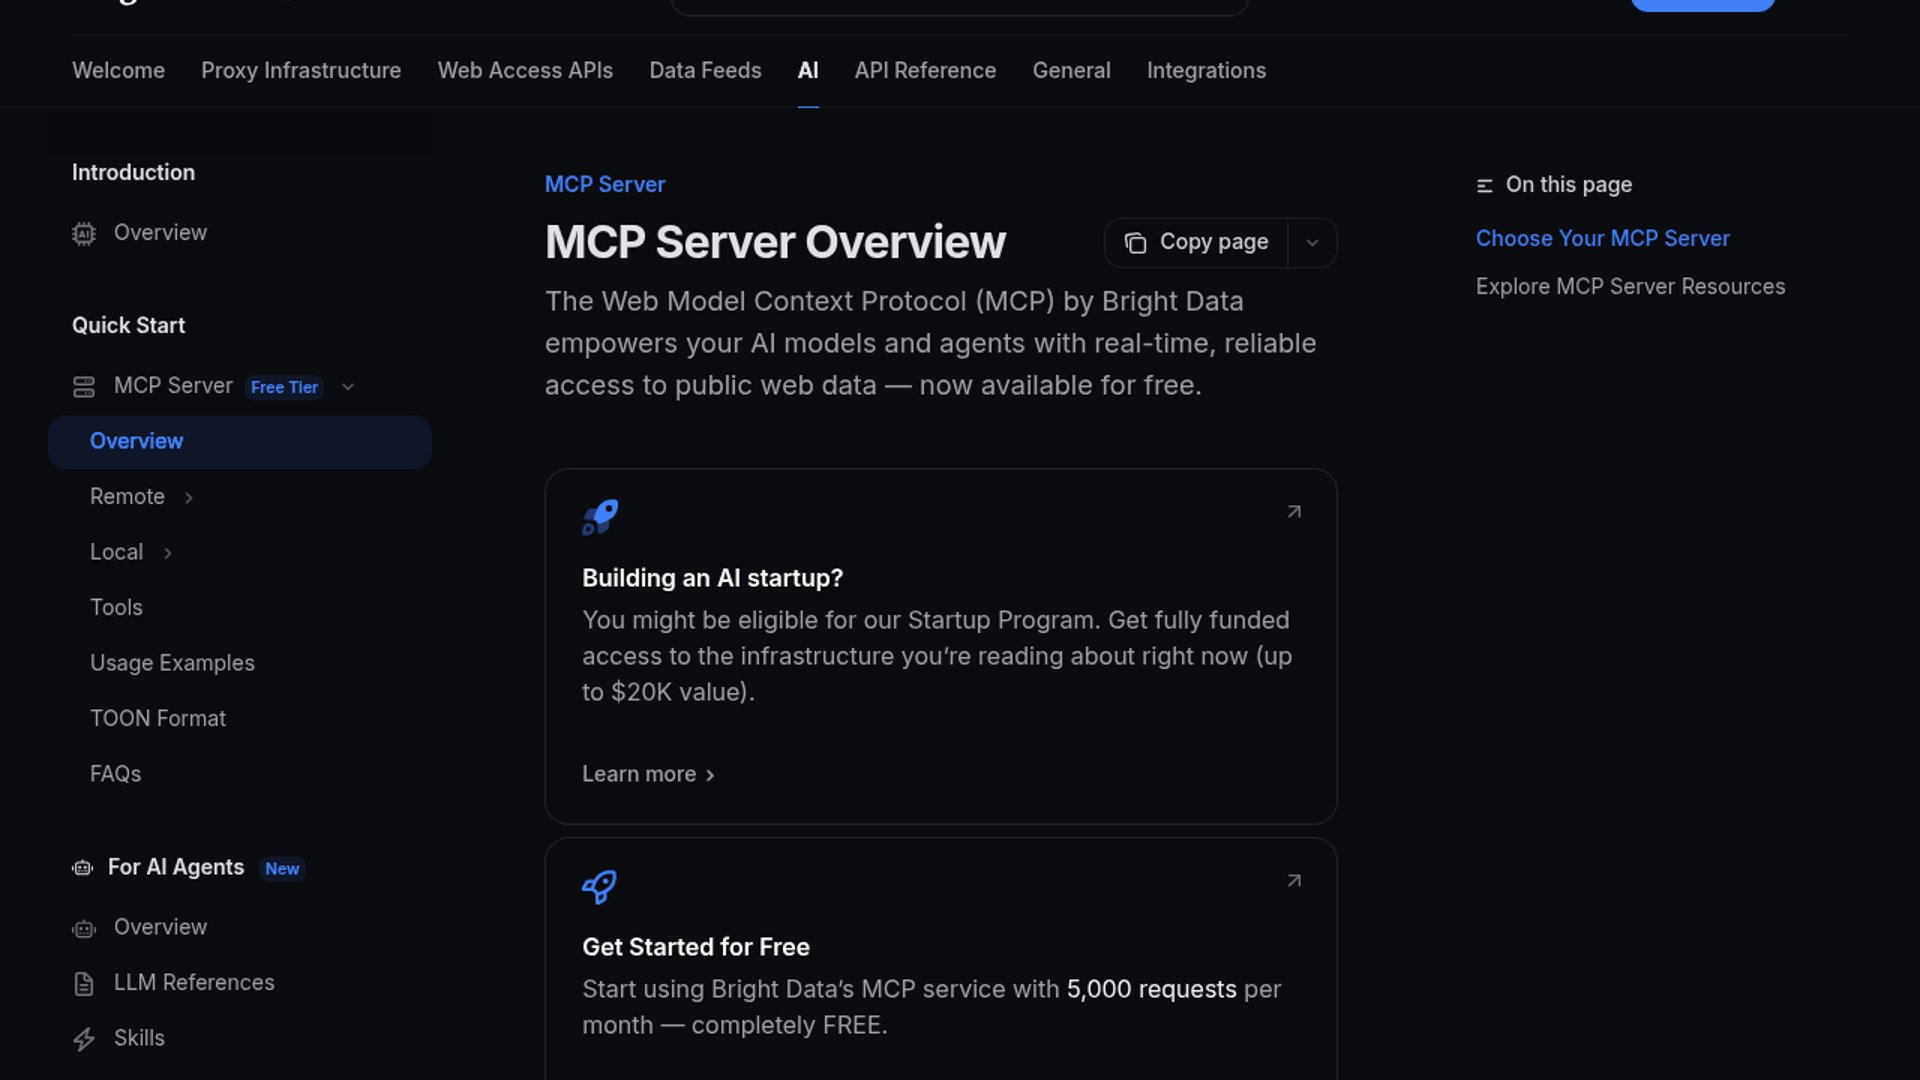Click the document icon beside LLM References
Image resolution: width=1920 pixels, height=1080 pixels.
click(x=84, y=983)
